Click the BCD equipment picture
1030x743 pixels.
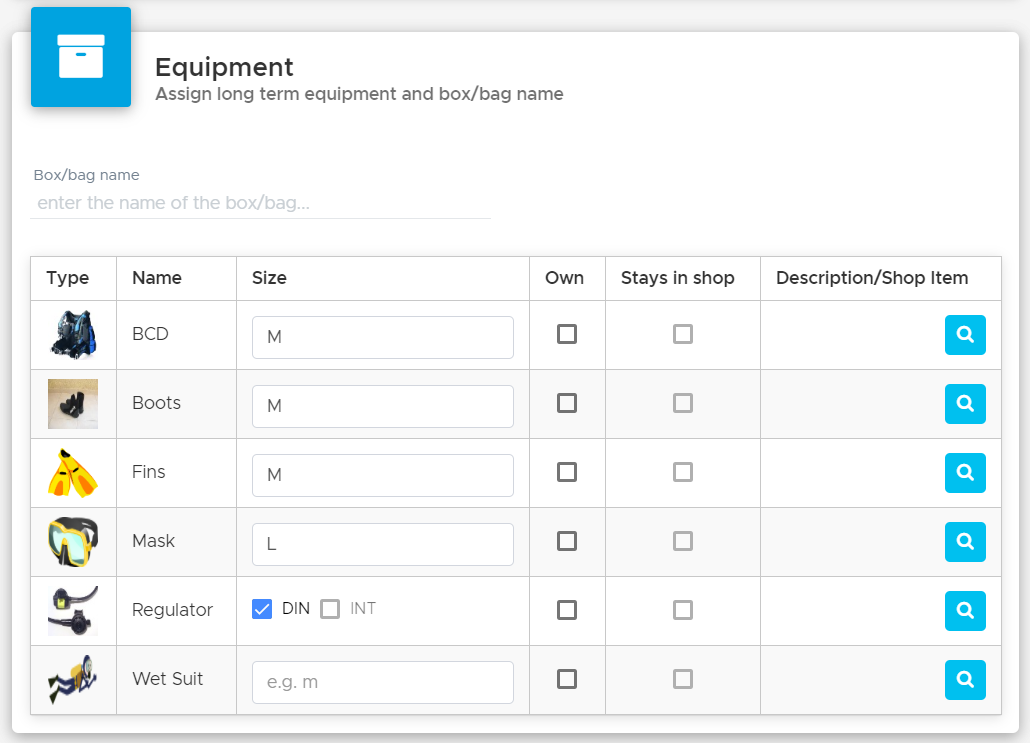tap(73, 334)
